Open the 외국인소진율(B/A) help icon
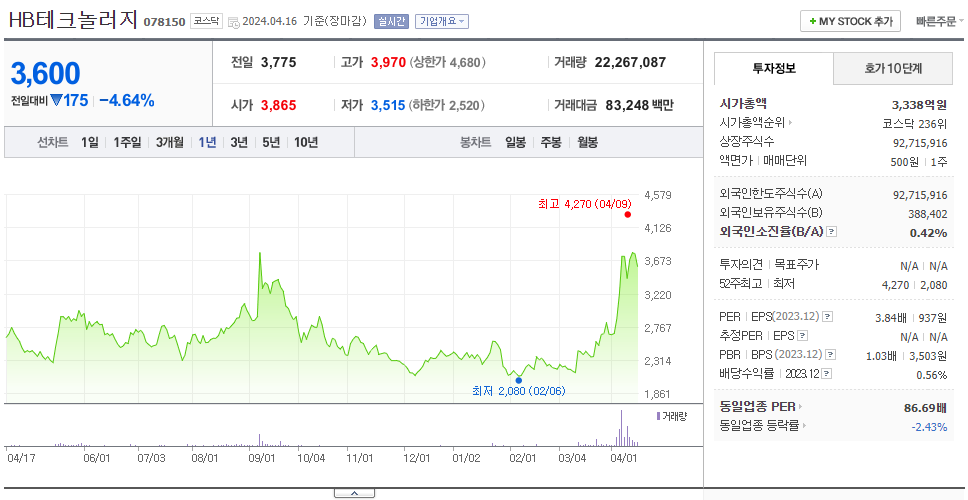968x500 pixels. (x=832, y=232)
